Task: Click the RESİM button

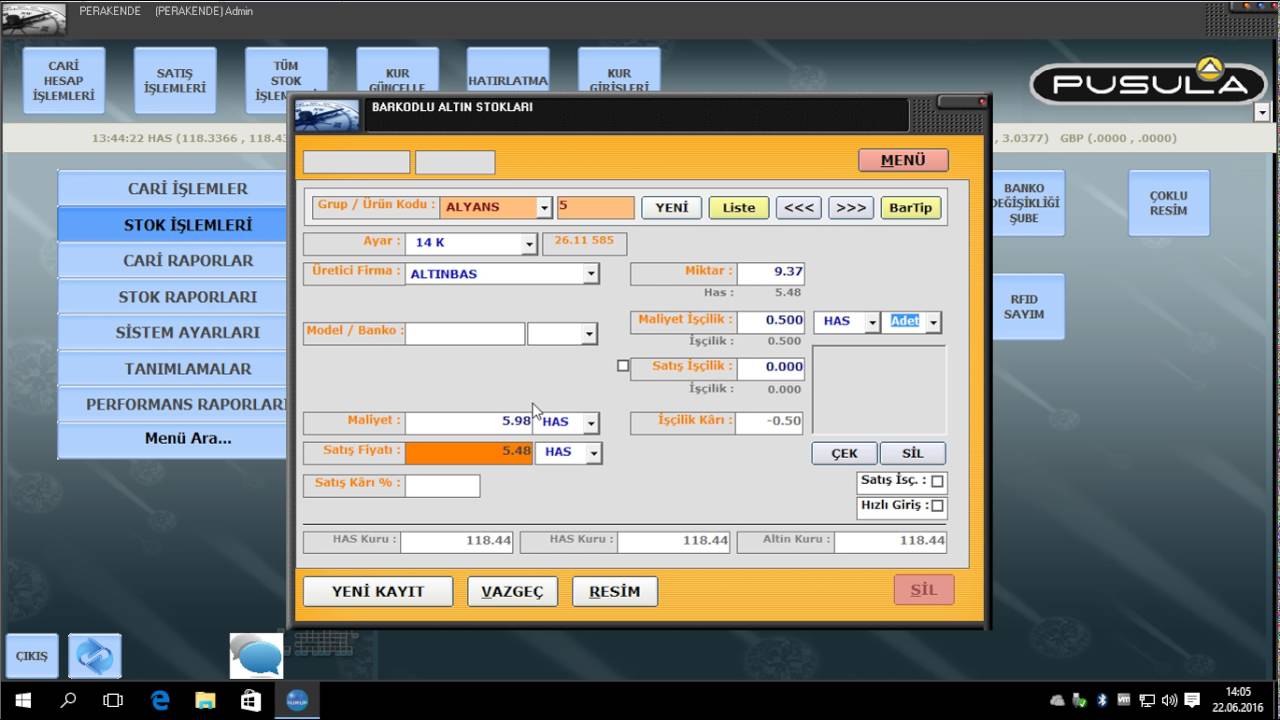Action: [614, 591]
